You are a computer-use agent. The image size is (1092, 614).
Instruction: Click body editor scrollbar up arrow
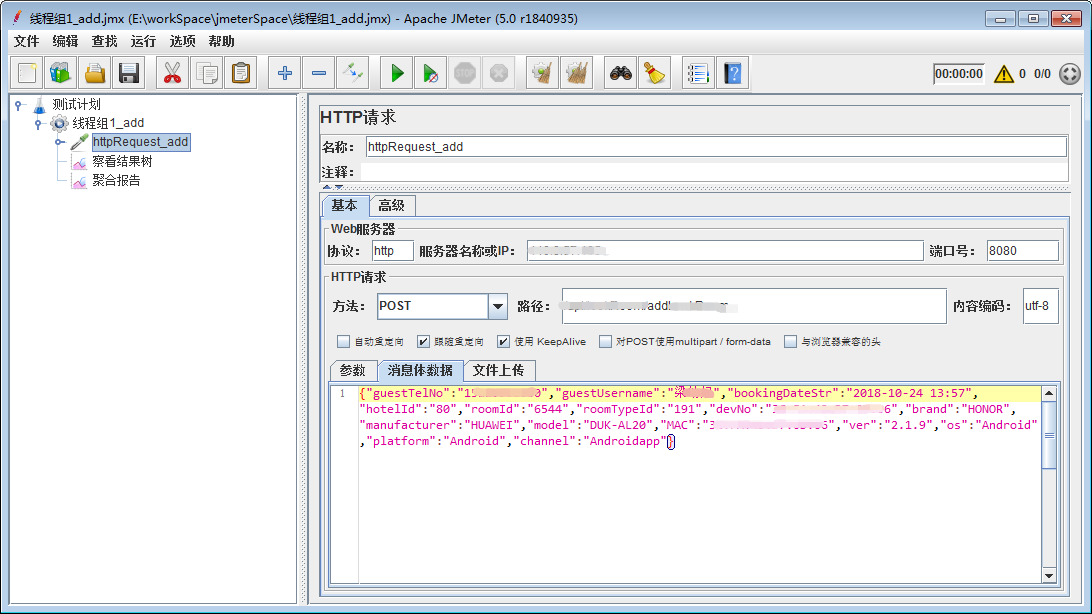(1049, 393)
